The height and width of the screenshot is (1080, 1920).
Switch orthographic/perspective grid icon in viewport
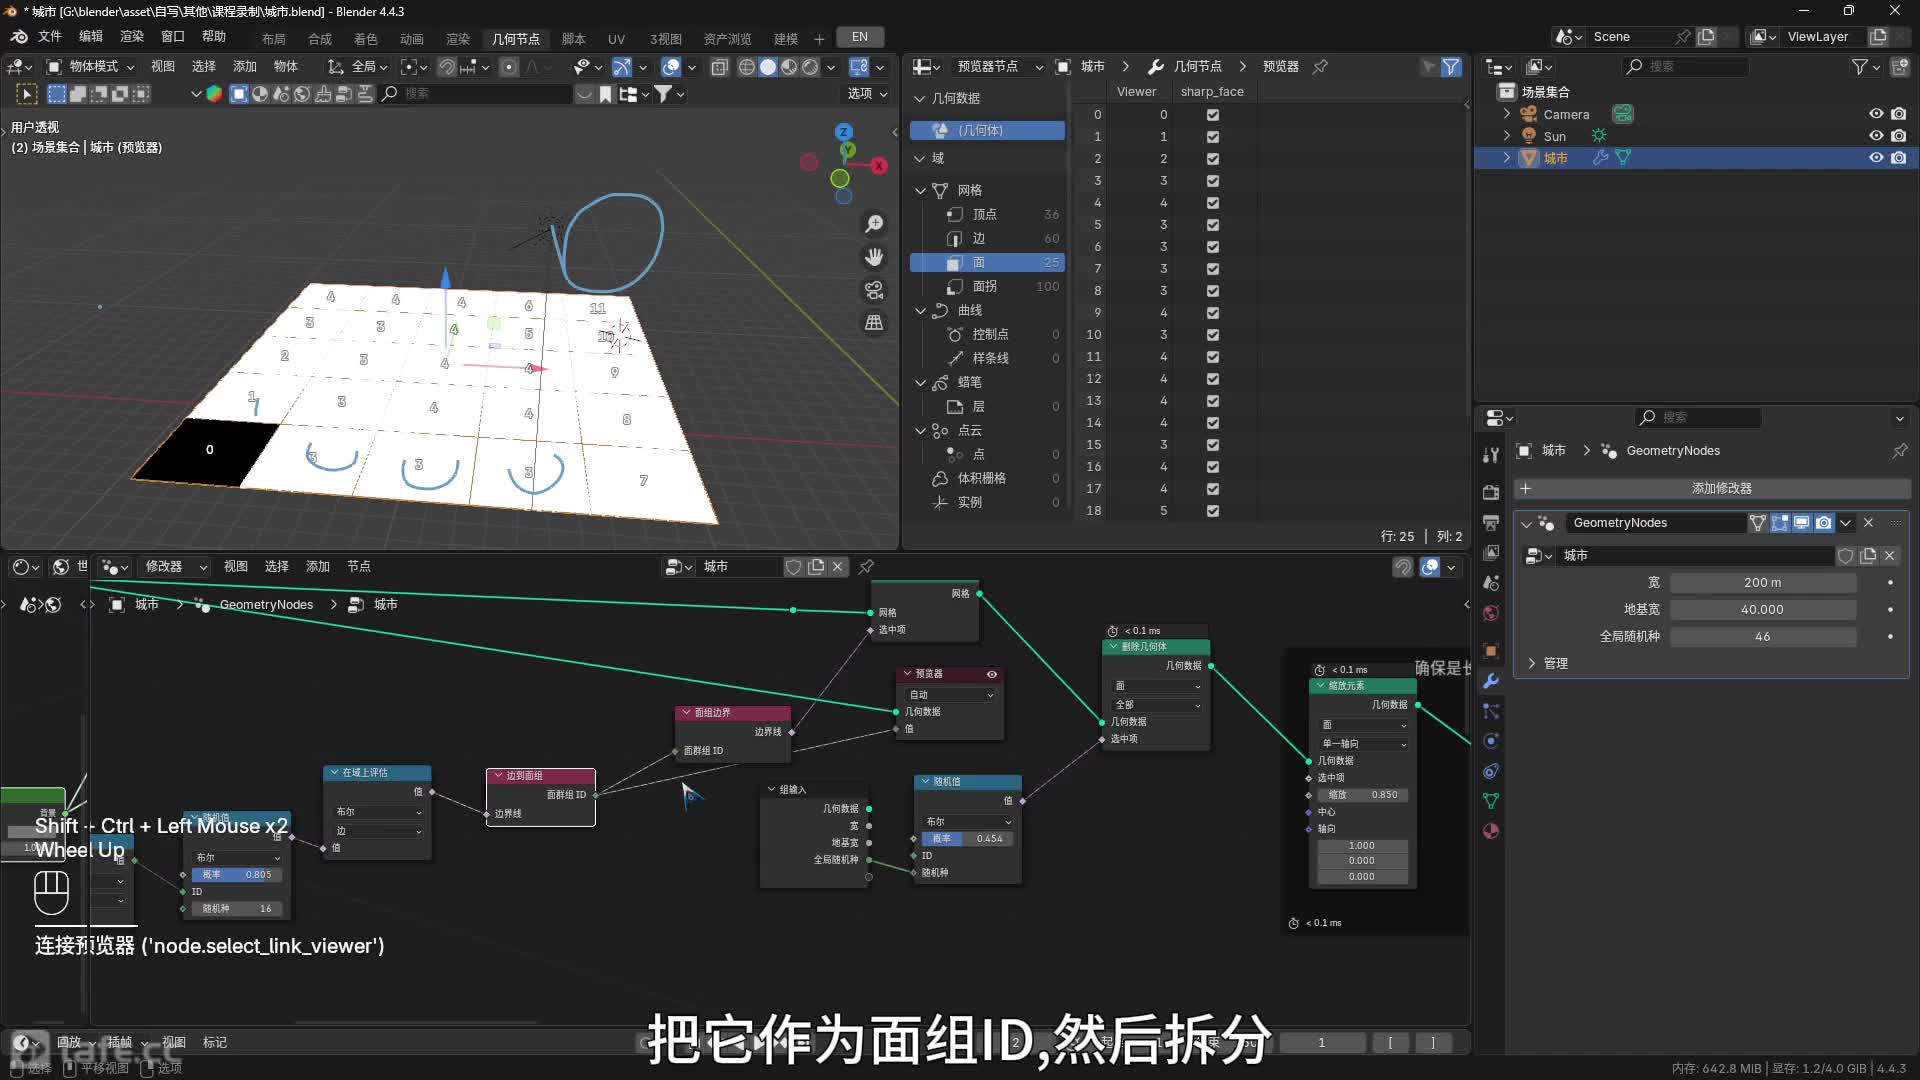874,323
